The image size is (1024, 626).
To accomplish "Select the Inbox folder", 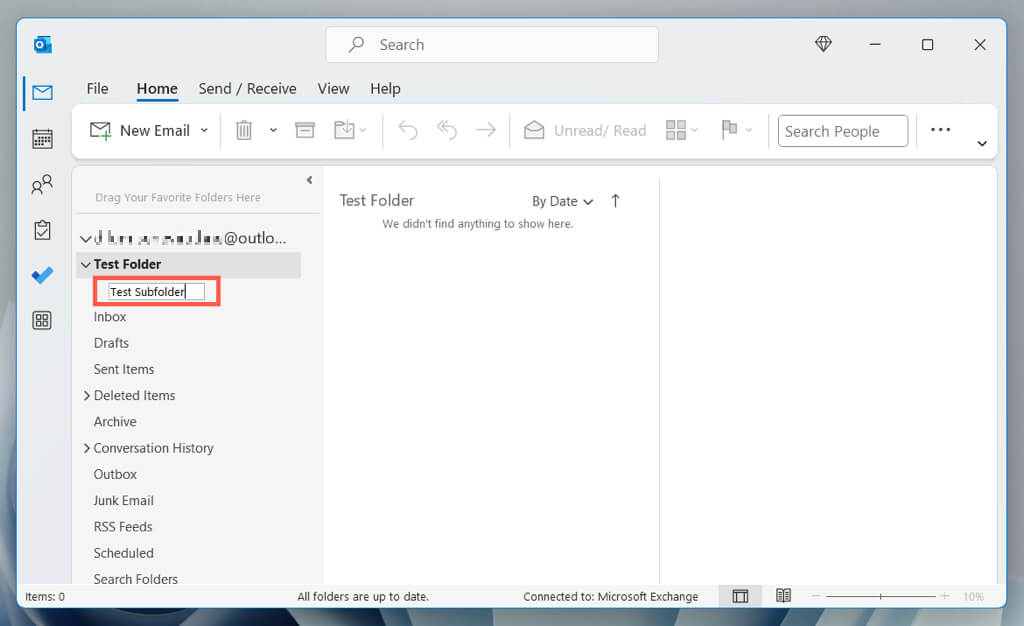I will point(110,317).
